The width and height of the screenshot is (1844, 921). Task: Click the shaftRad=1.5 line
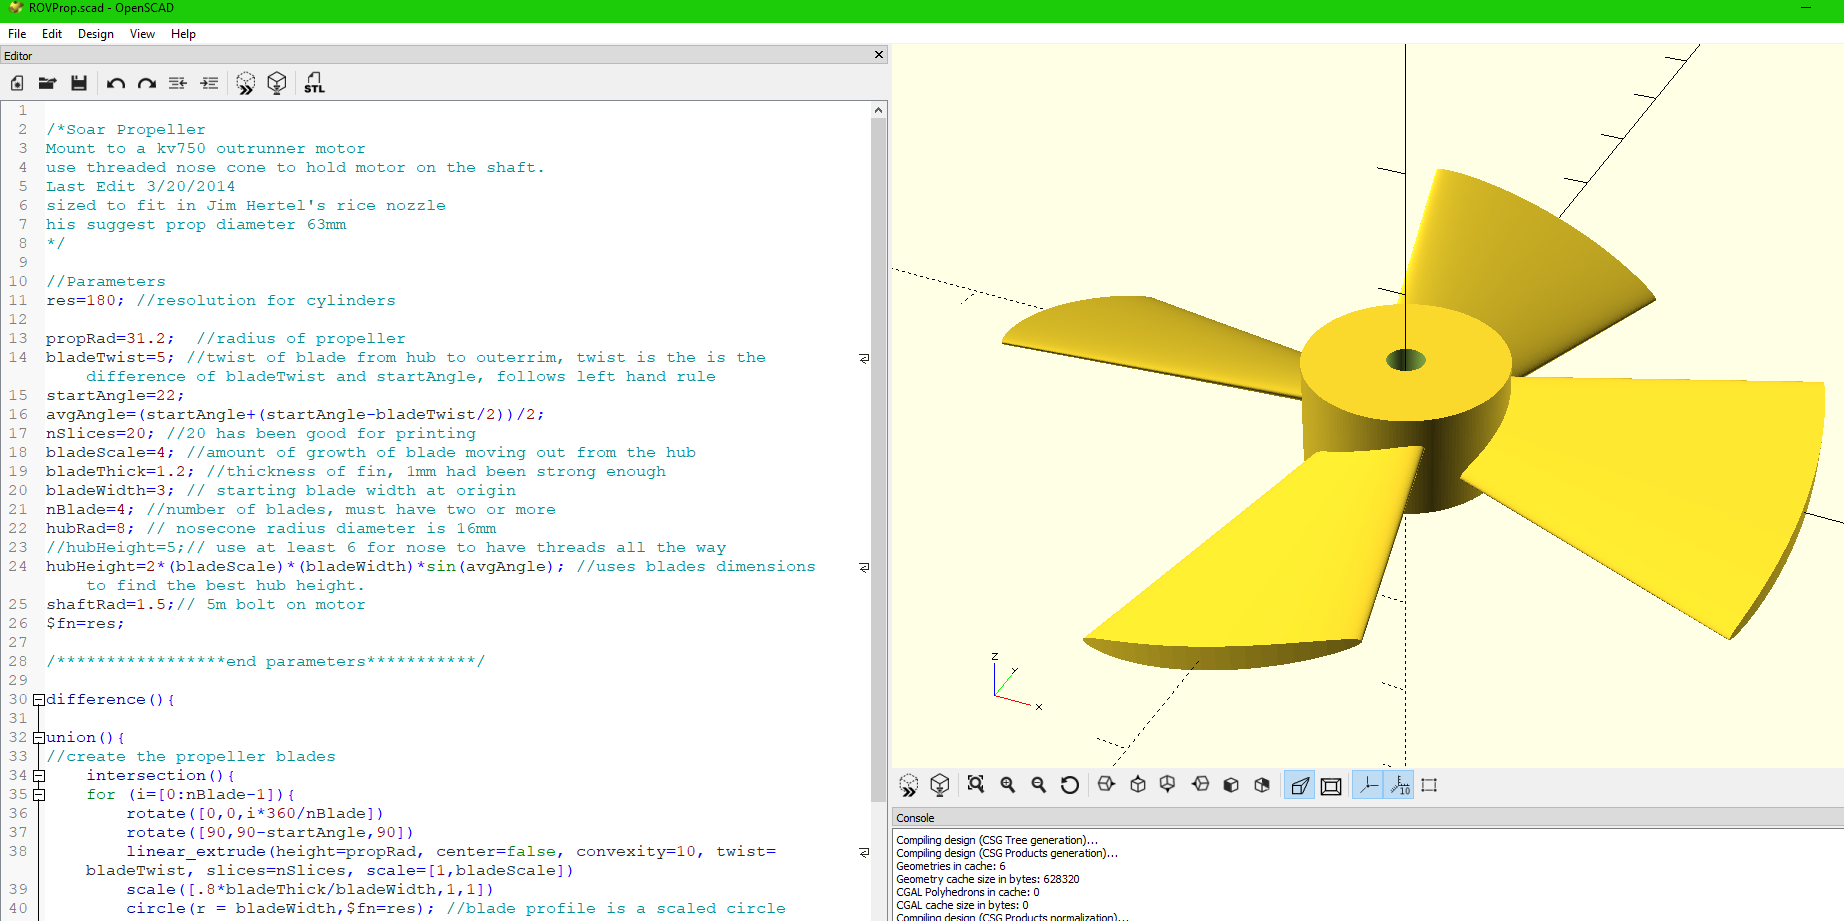click(205, 605)
